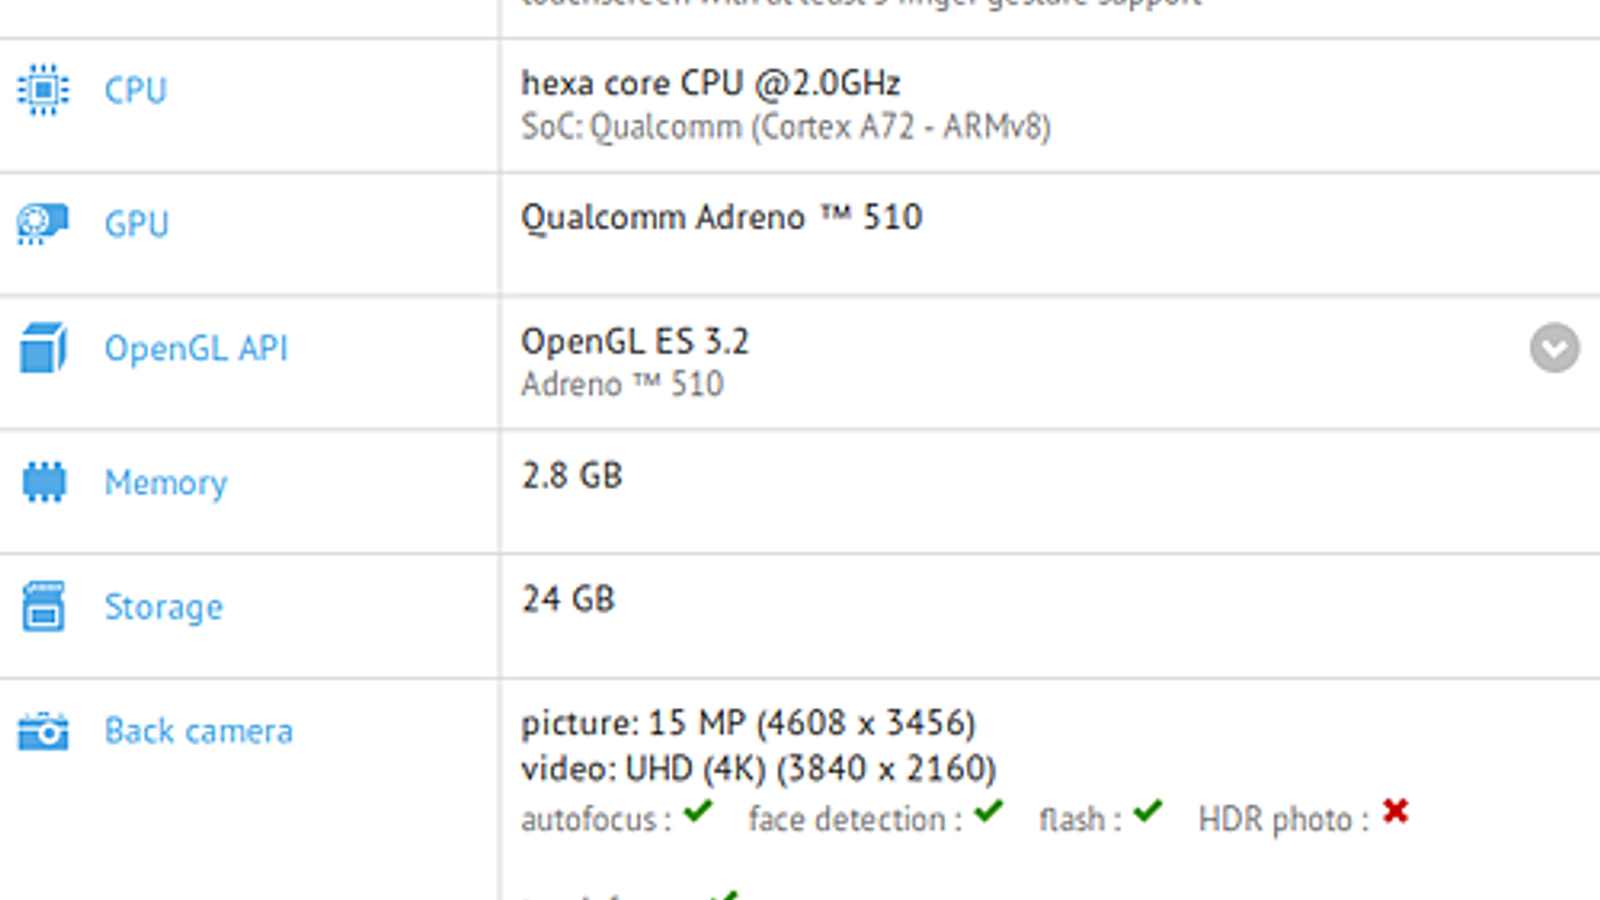This screenshot has height=900, width=1600.
Task: Open the CPU label link
Action: [135, 90]
